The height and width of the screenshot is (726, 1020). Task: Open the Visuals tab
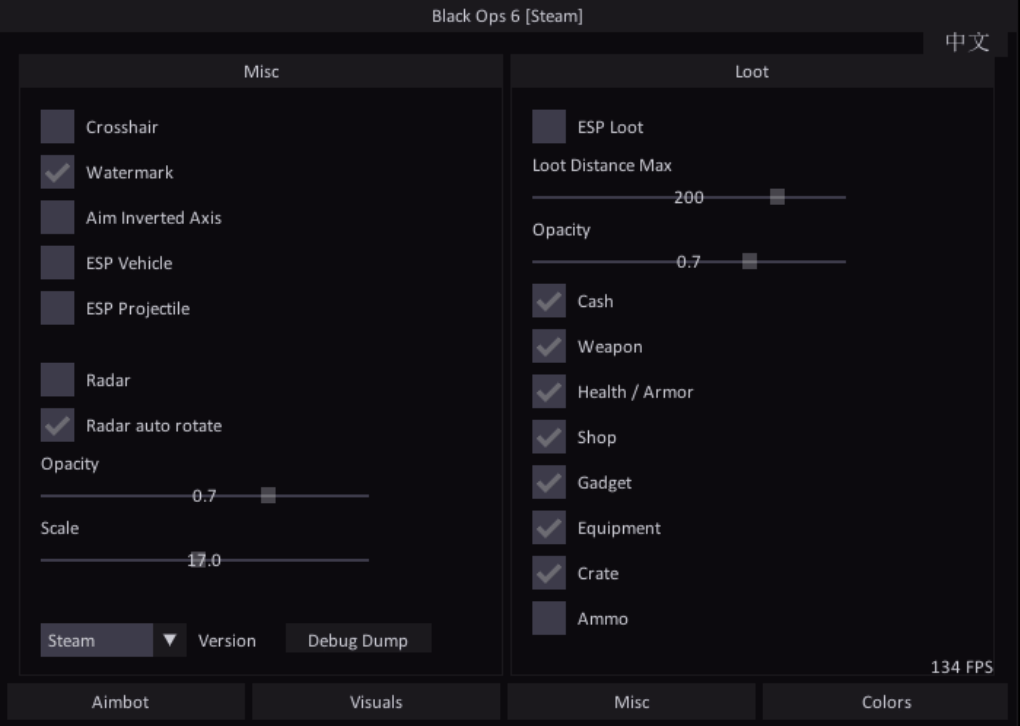[376, 702]
